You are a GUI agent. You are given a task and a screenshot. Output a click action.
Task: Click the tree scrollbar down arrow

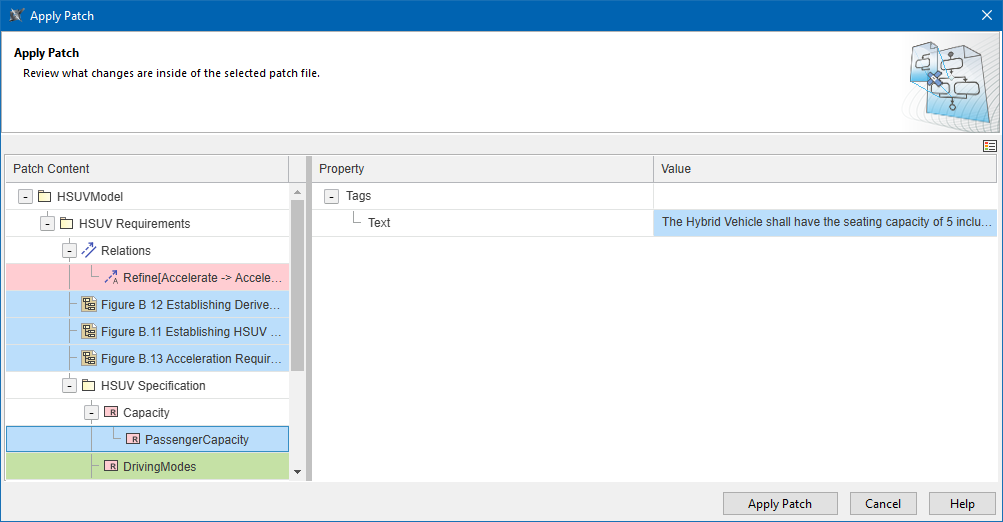(297, 470)
